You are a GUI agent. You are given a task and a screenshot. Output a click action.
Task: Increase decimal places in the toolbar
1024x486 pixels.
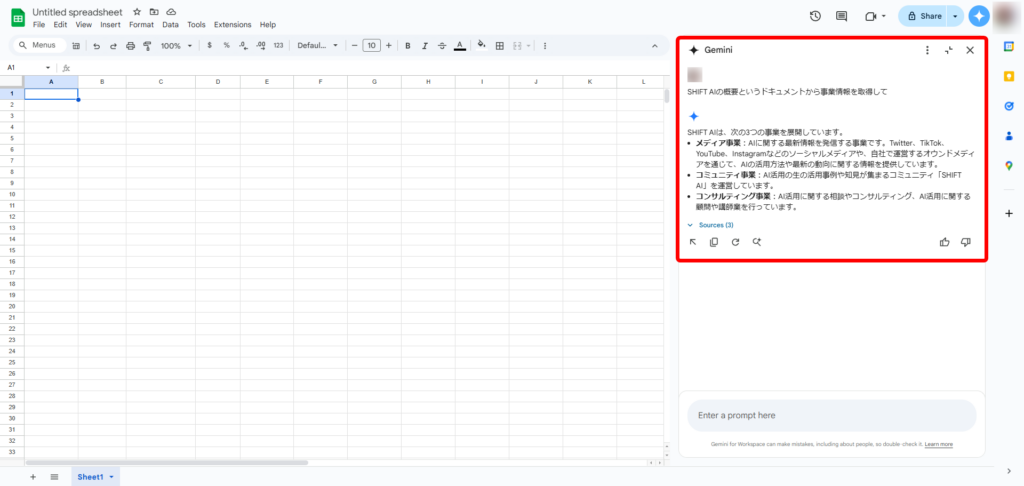261,46
